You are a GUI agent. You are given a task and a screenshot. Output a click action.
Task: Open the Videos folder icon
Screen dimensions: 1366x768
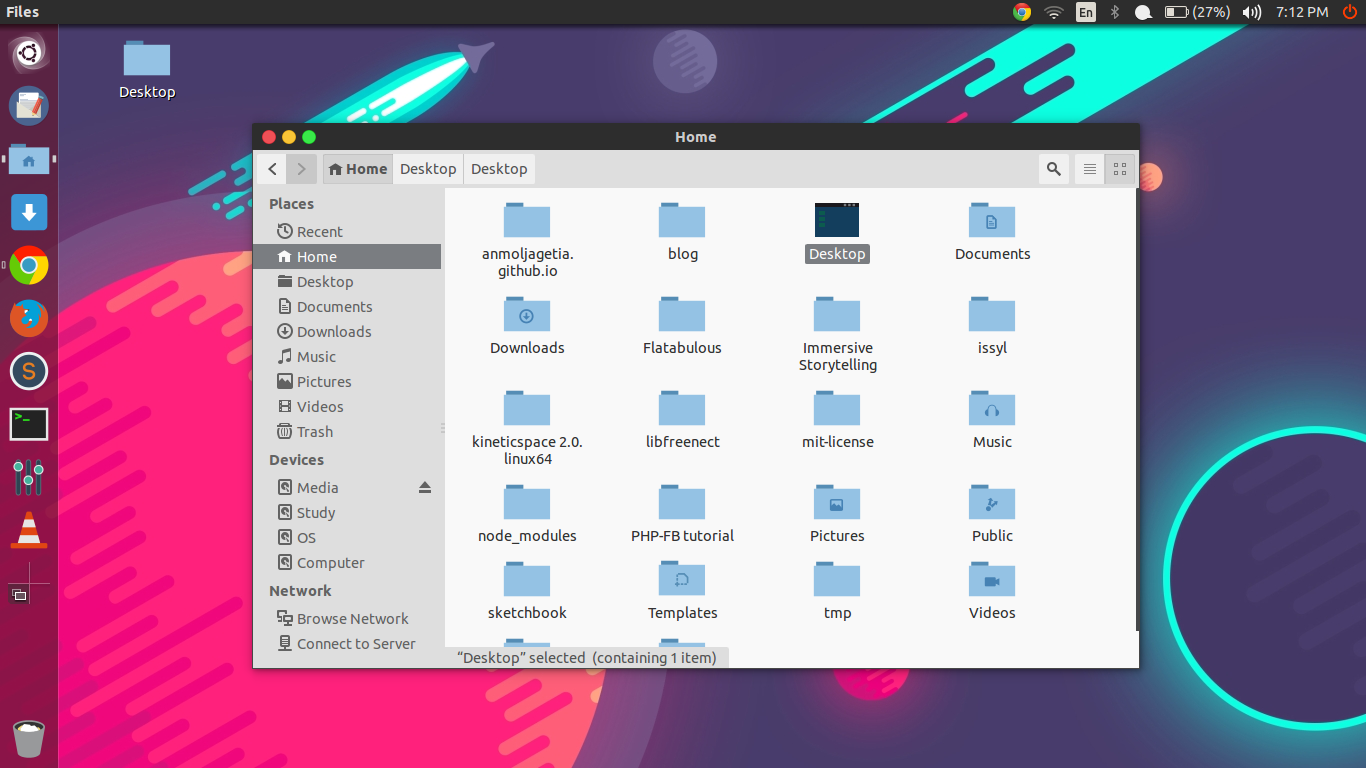pos(992,581)
